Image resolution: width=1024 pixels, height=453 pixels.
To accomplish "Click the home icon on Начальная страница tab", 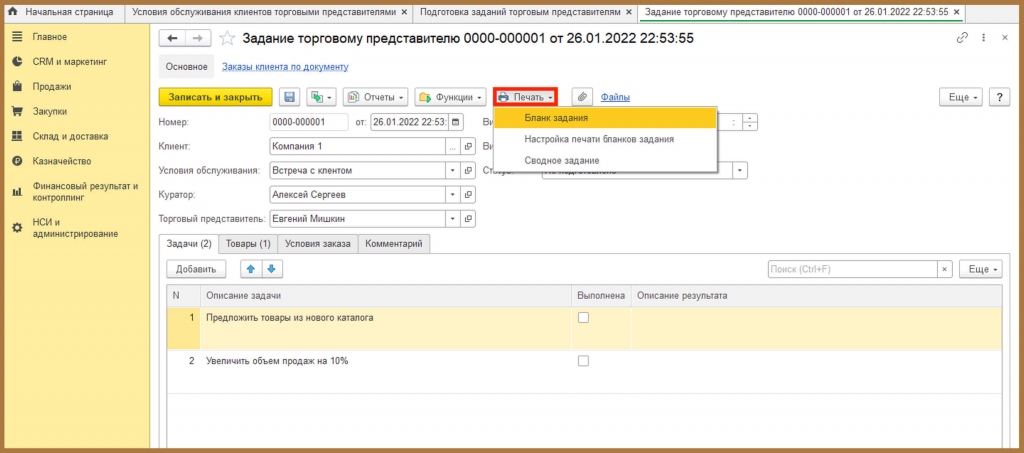I will 12,12.
